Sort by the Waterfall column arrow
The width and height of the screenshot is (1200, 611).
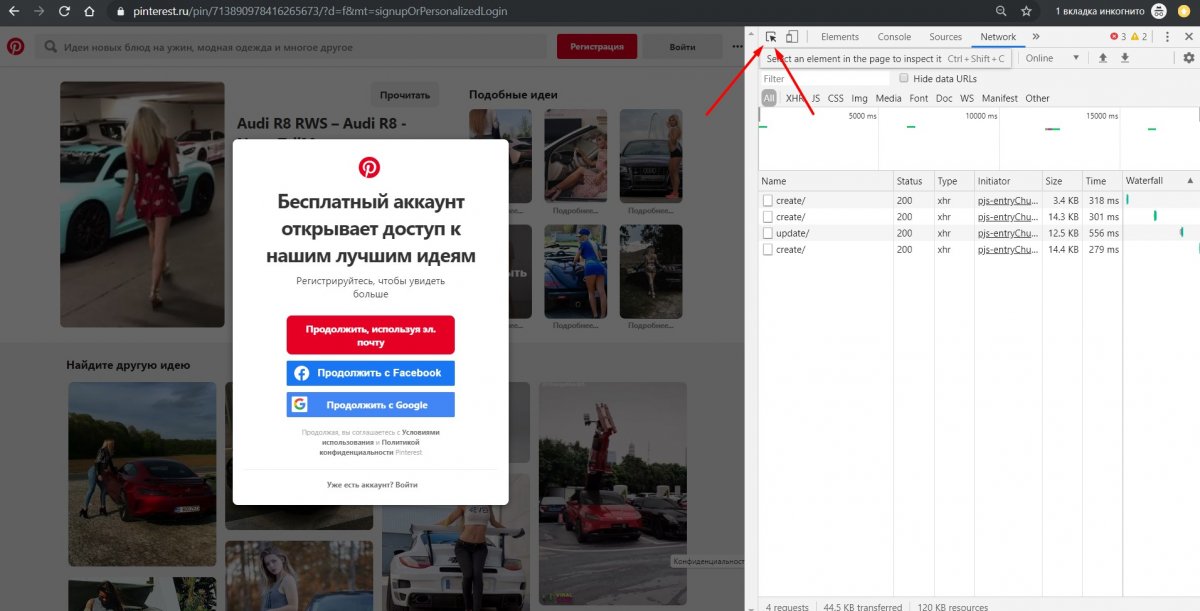tap(1190, 181)
